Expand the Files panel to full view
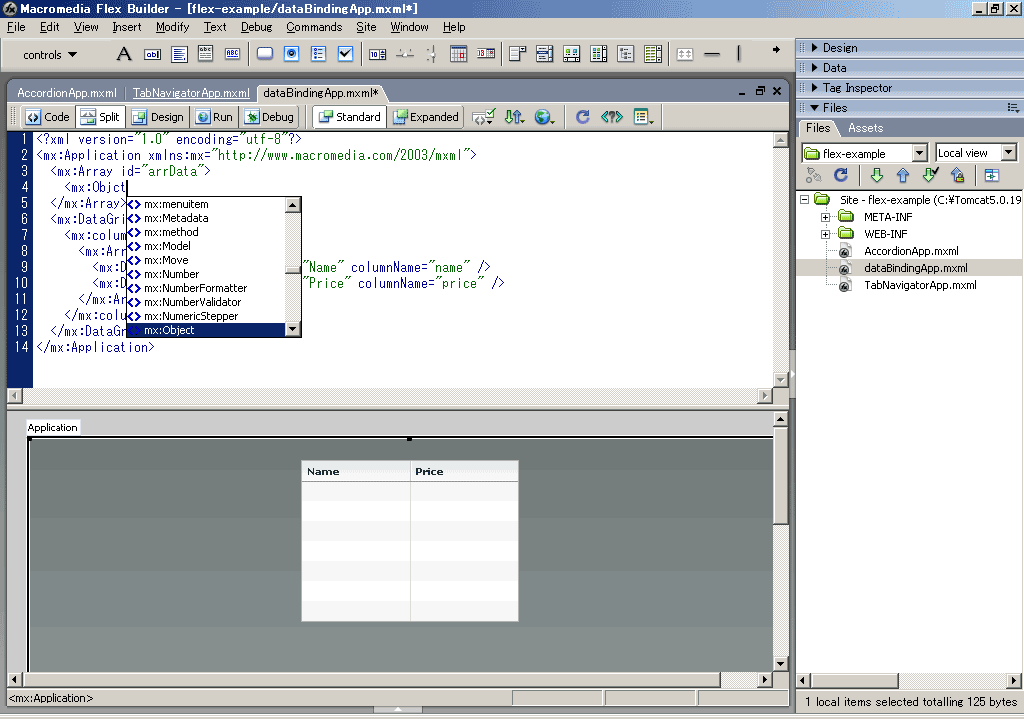 pyautogui.click(x=991, y=175)
